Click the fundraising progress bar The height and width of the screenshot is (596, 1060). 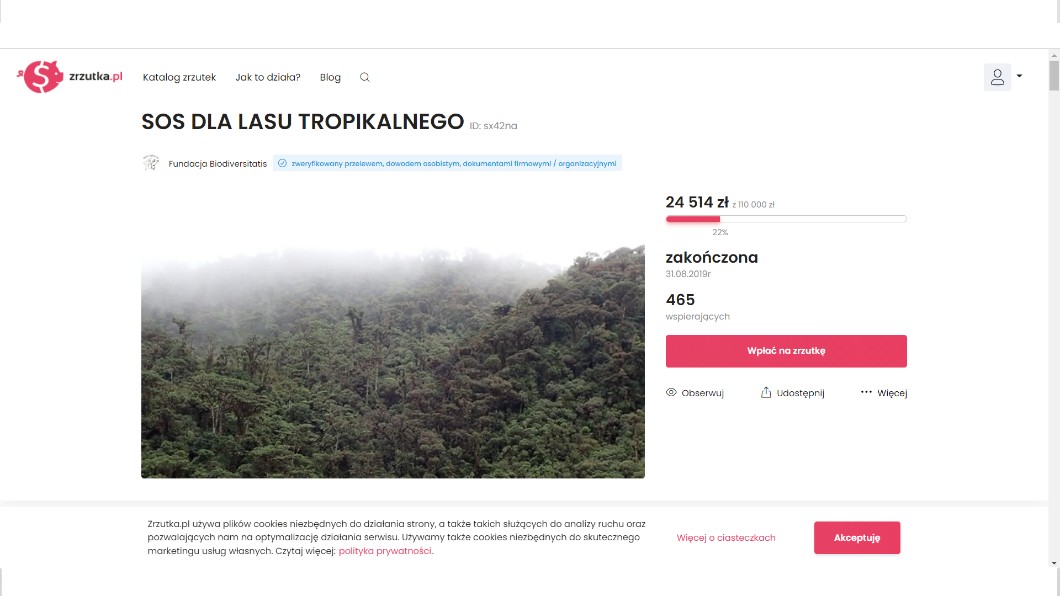point(786,218)
